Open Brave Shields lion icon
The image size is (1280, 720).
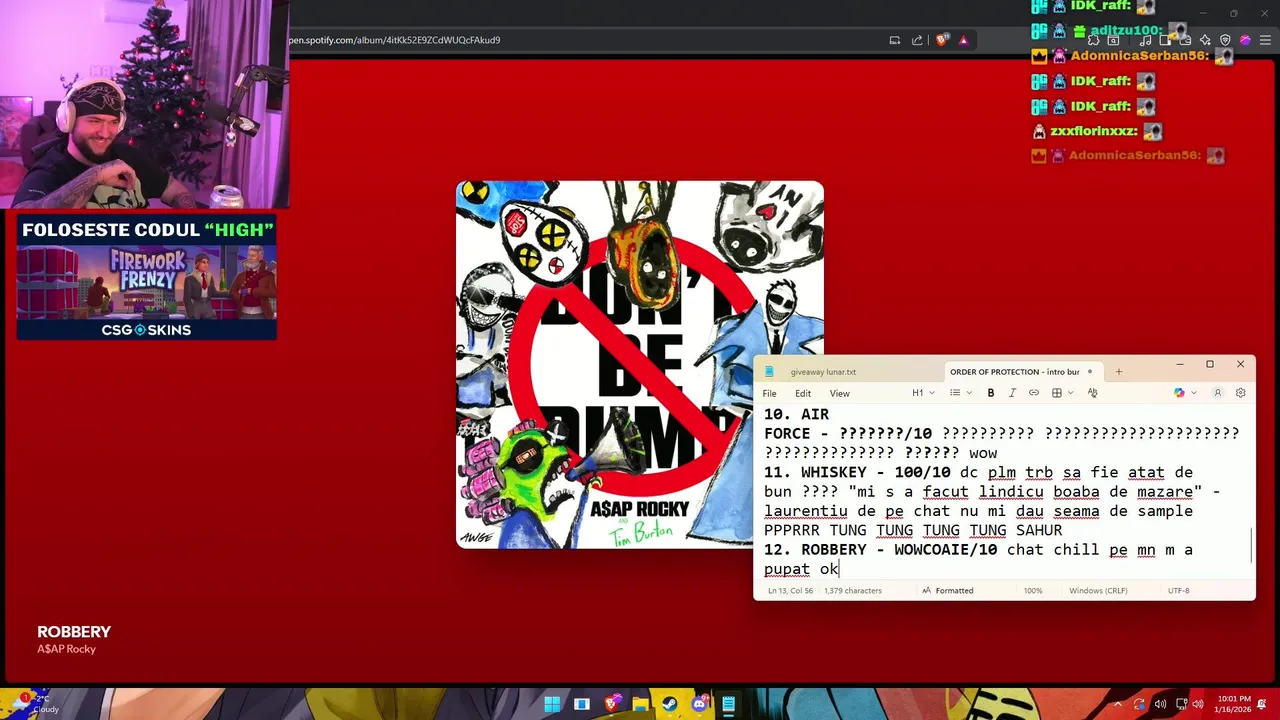point(941,40)
